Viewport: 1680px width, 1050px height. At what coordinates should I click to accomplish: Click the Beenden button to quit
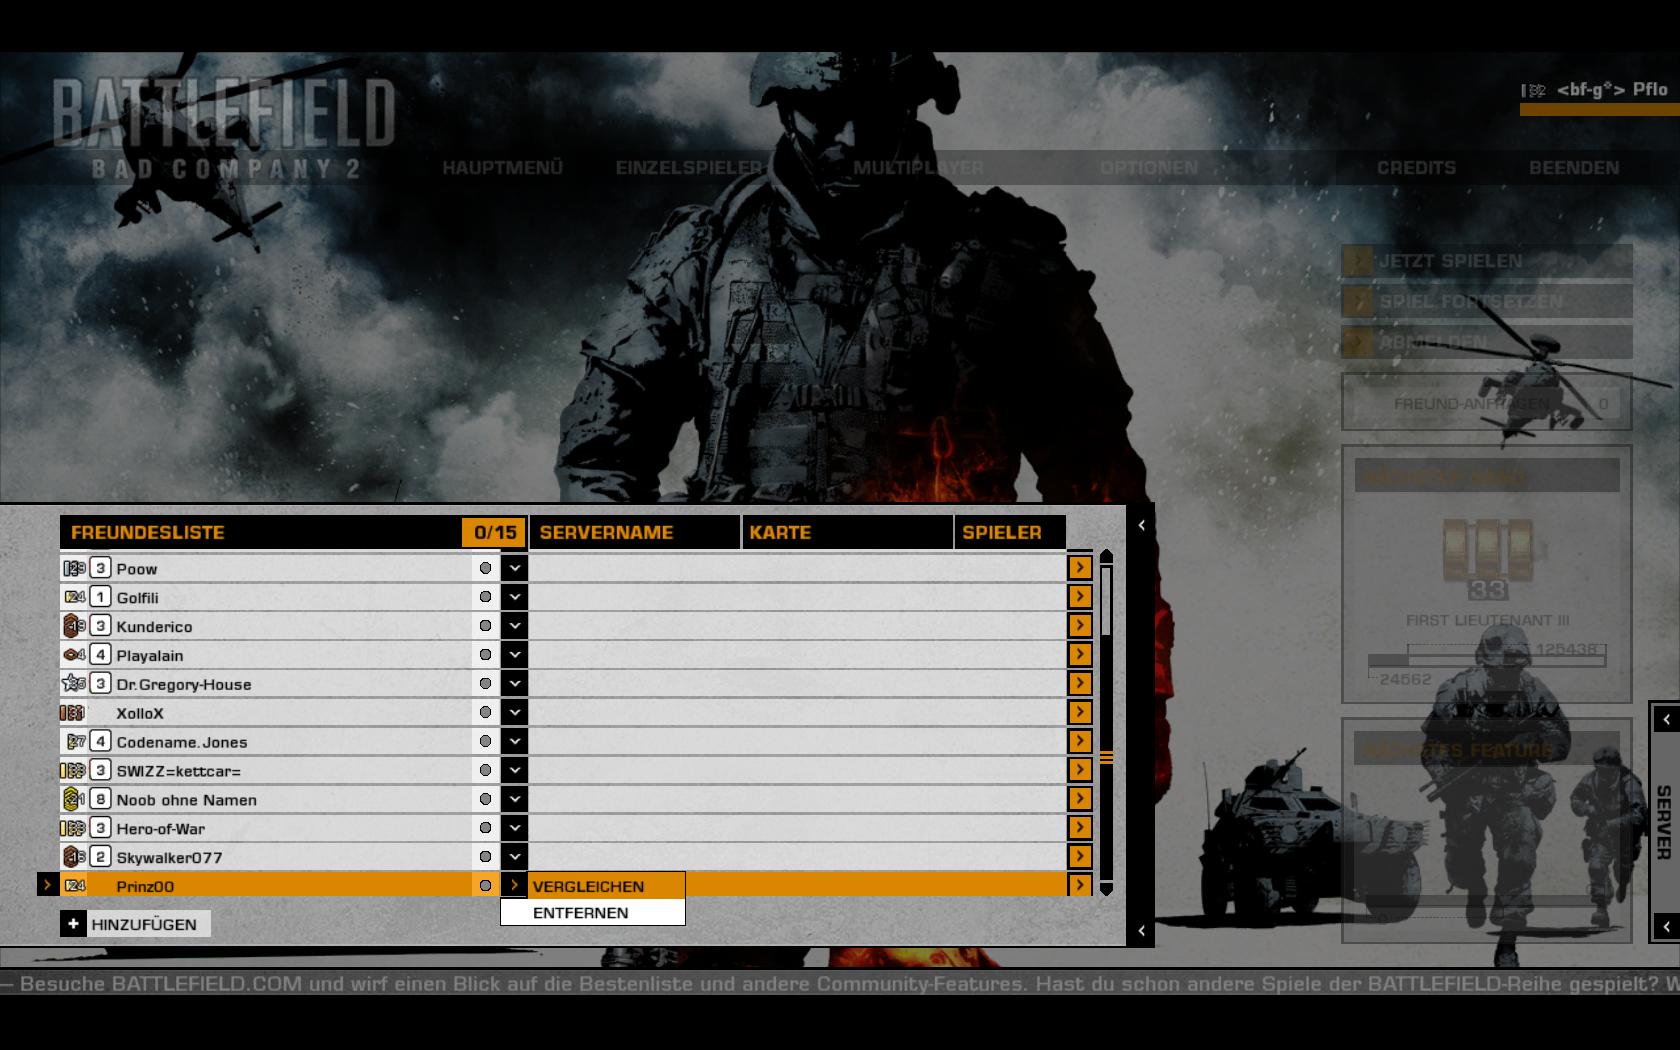[1574, 168]
